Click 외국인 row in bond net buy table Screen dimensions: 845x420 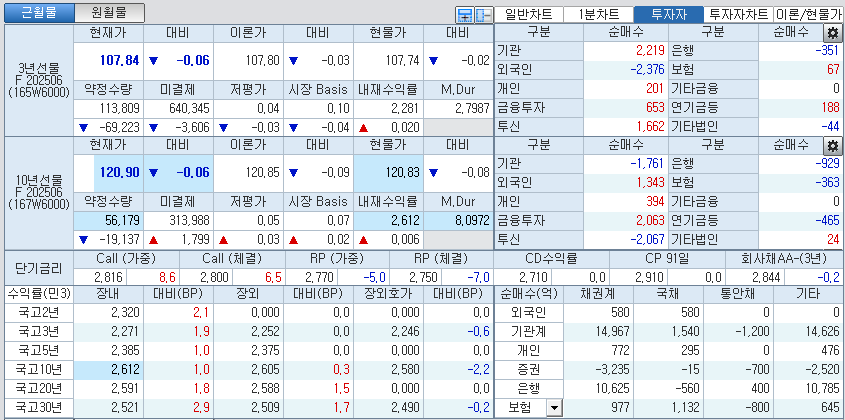click(528, 313)
